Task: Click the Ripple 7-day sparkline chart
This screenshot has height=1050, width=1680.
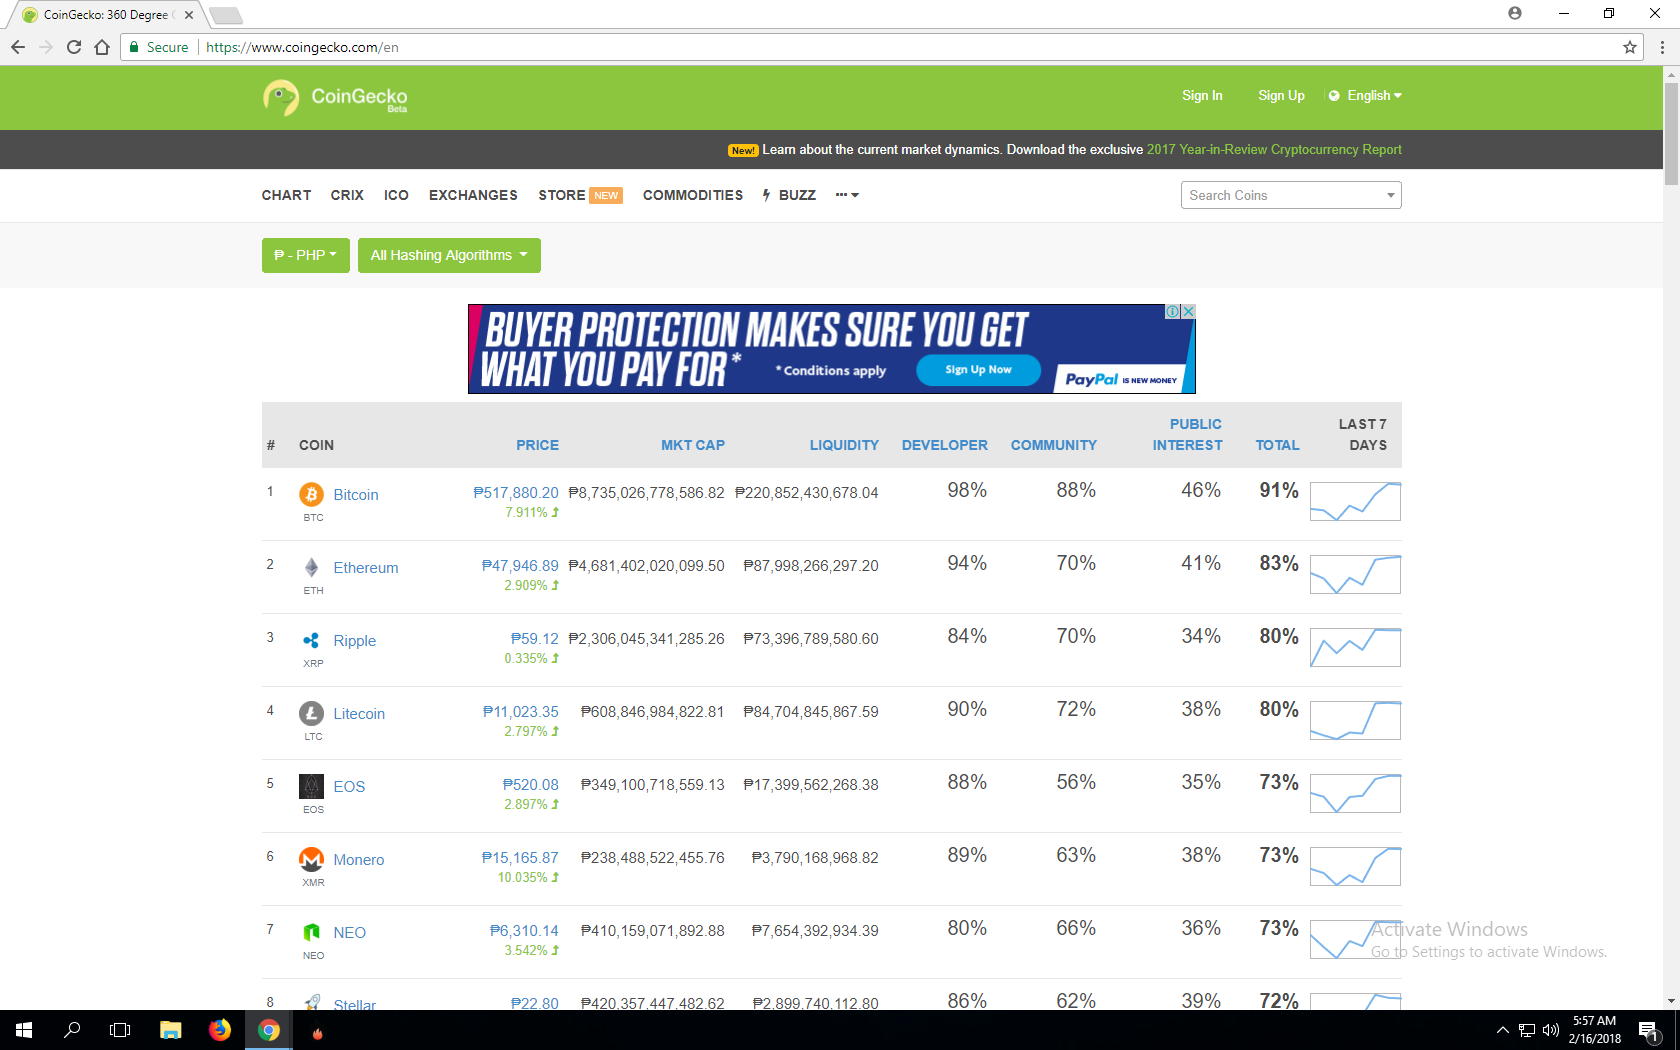Action: pyautogui.click(x=1355, y=647)
